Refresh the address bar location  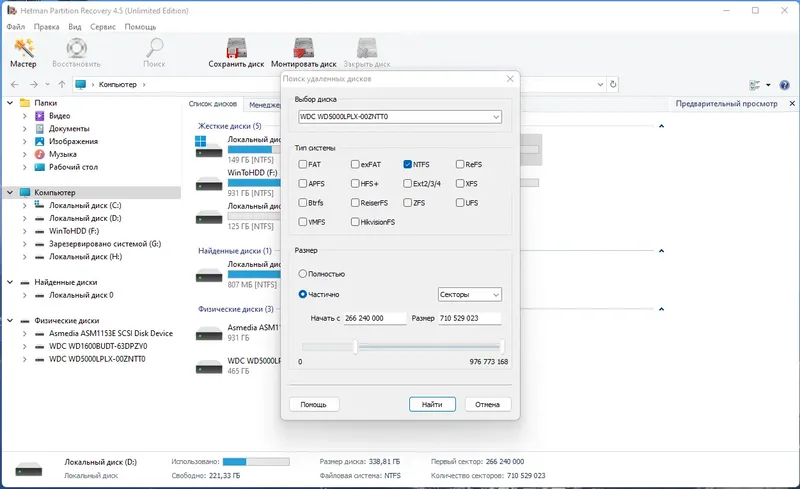coord(613,84)
